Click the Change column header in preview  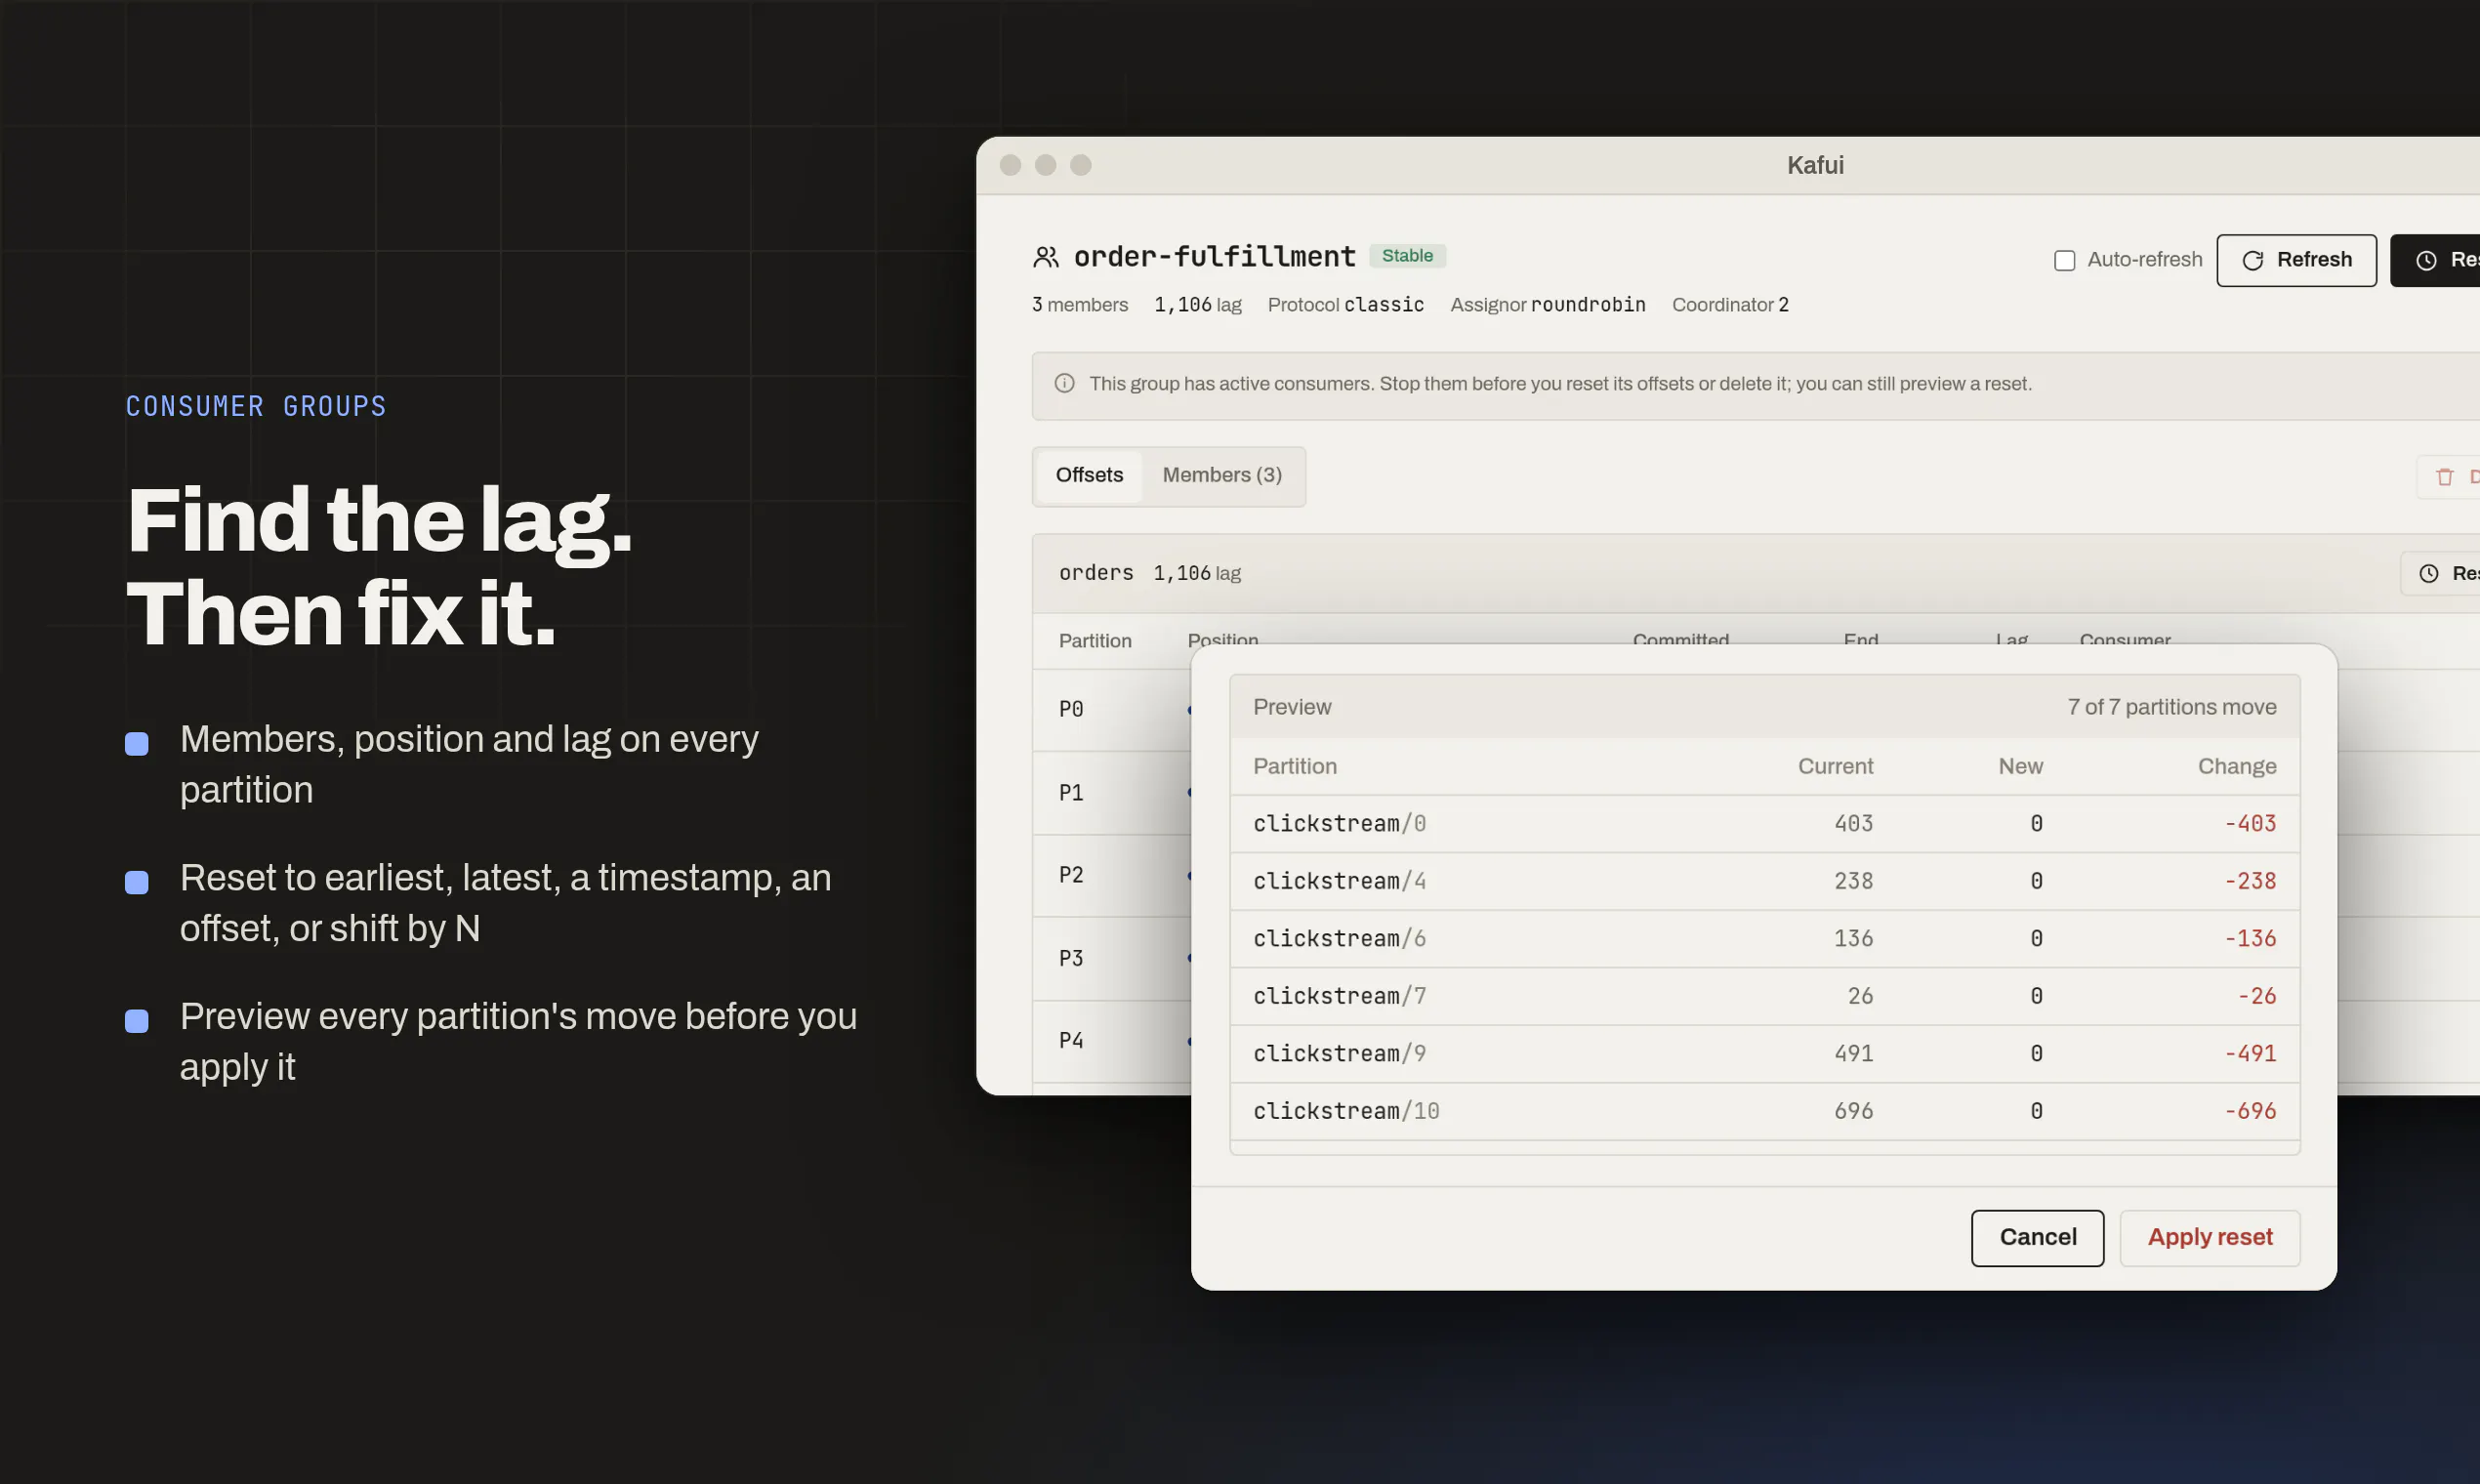coord(2237,767)
